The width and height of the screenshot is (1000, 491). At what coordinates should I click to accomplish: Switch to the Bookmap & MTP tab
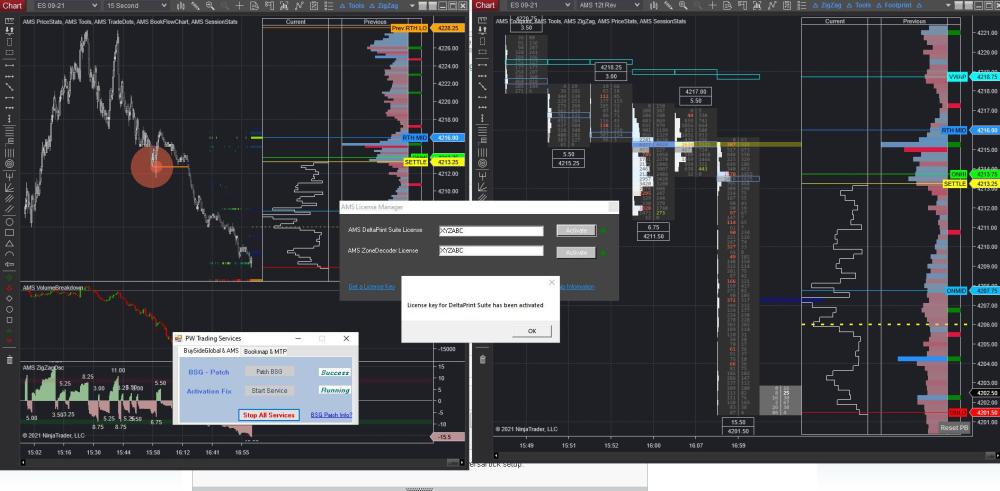pyautogui.click(x=271, y=351)
